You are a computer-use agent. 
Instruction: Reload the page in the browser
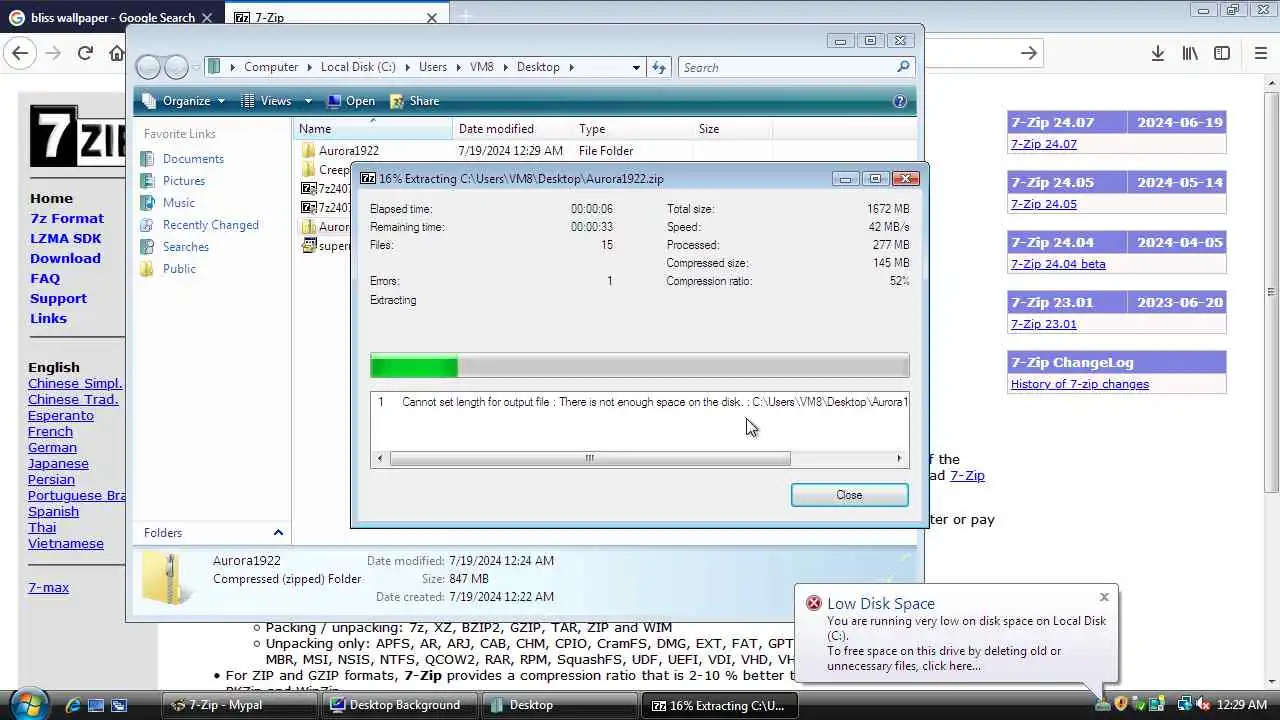coord(85,53)
